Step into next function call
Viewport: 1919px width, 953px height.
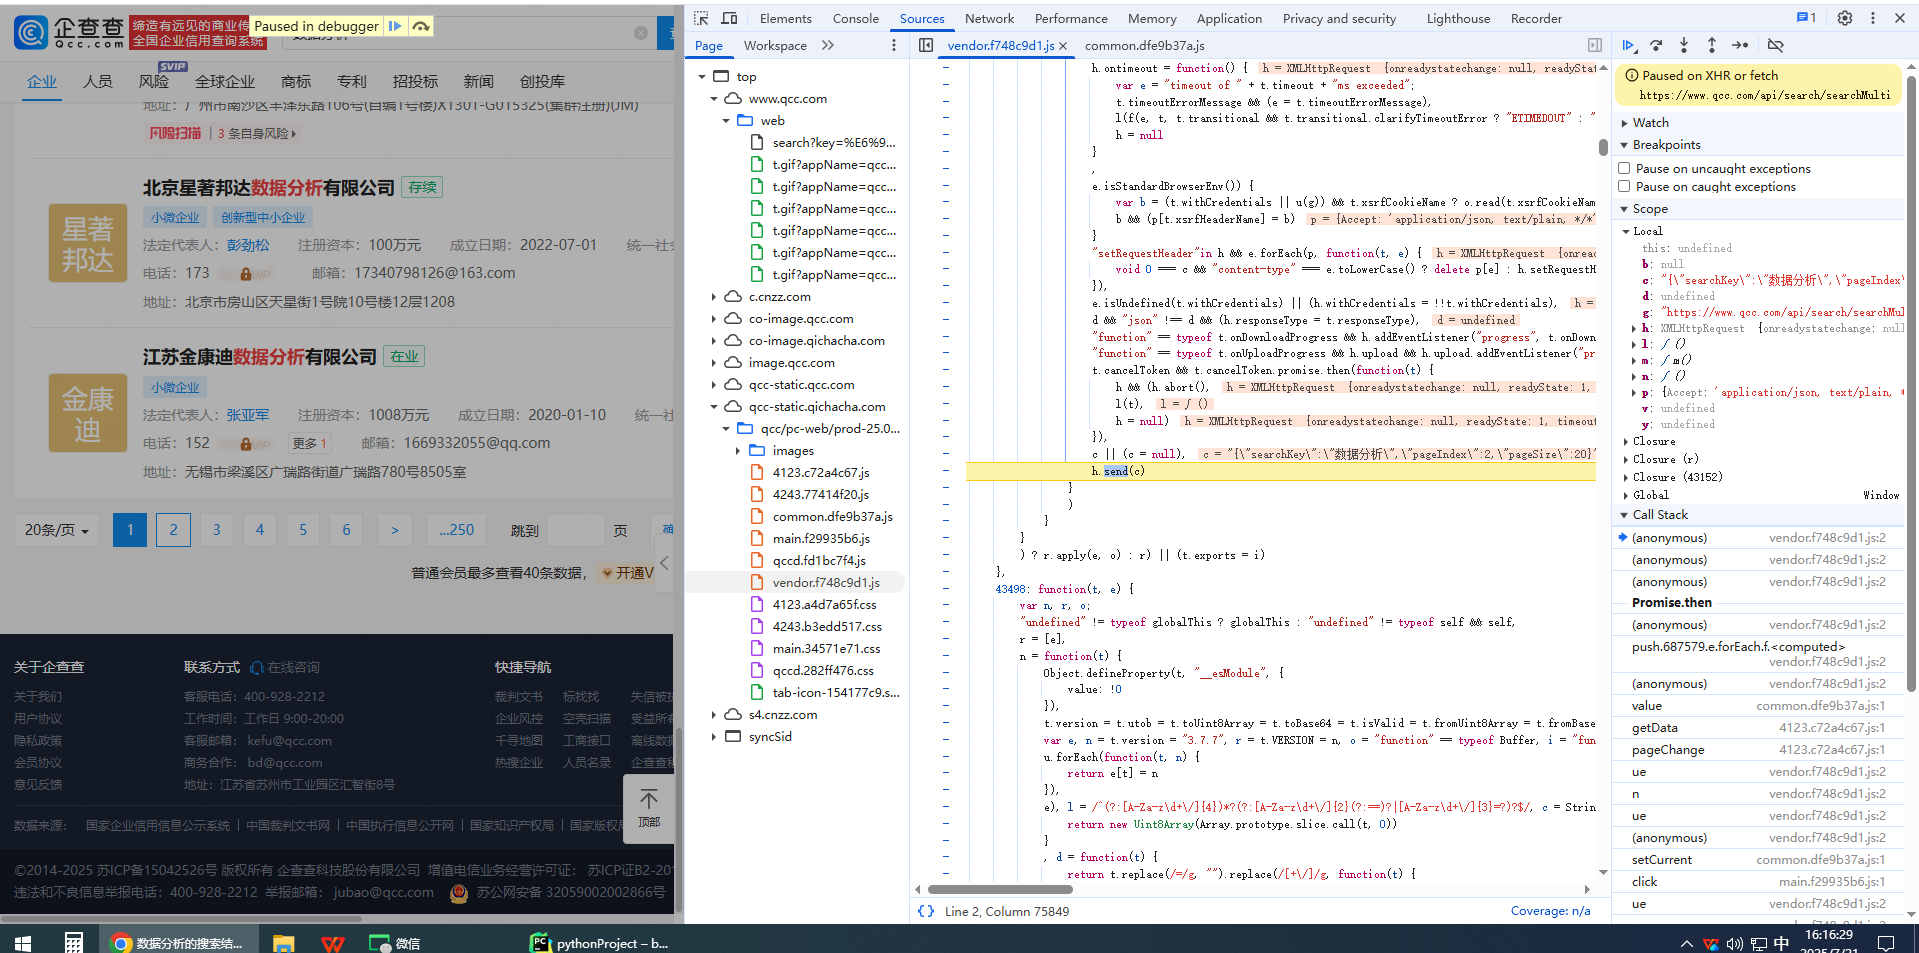click(x=1684, y=45)
